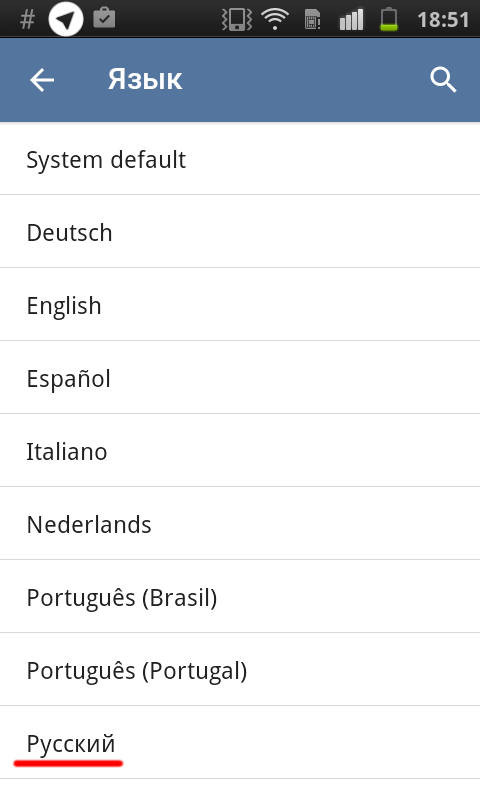Pick Español as the language
Image resolution: width=480 pixels, height=800 pixels.
(240, 378)
